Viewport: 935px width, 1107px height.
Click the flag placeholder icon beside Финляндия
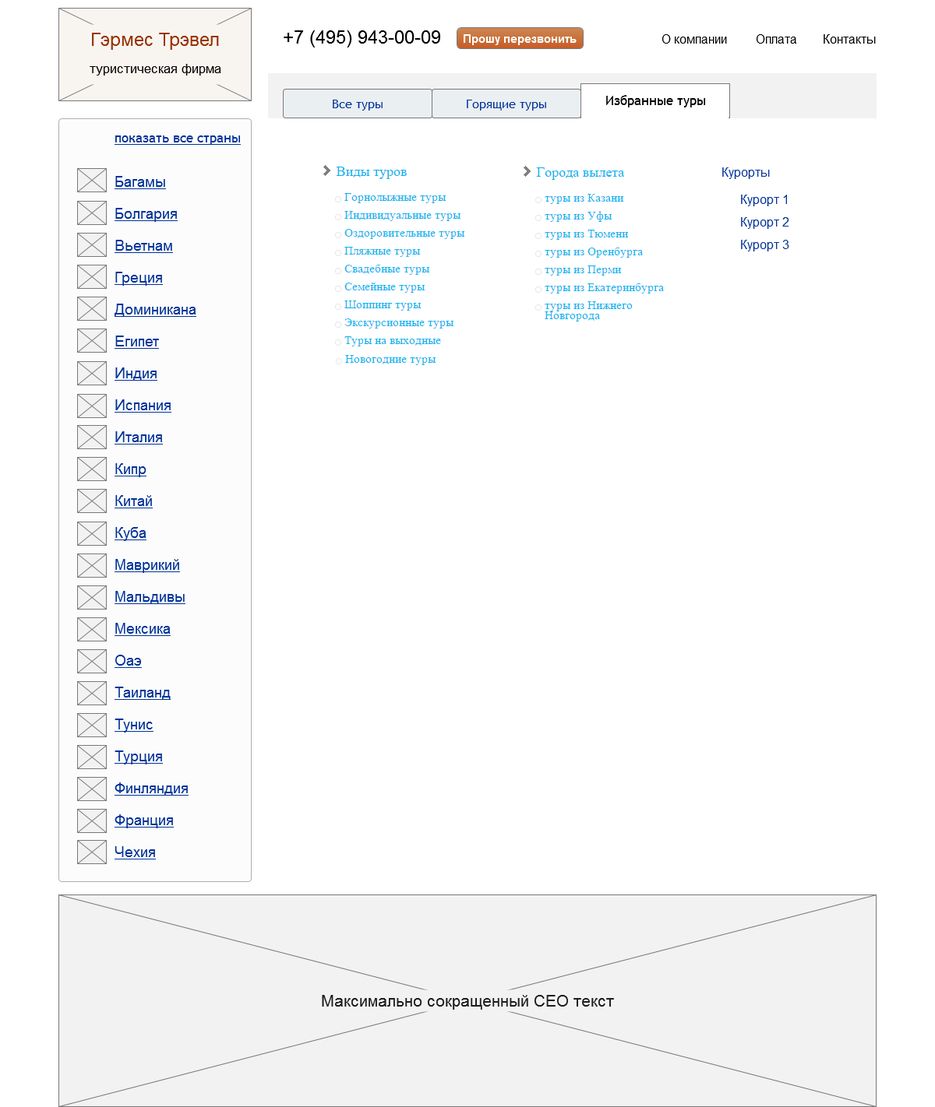(x=92, y=787)
